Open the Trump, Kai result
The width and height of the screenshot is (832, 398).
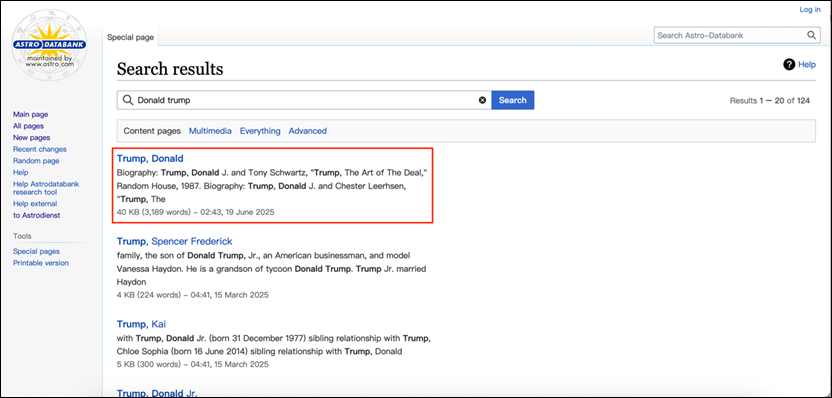point(141,324)
